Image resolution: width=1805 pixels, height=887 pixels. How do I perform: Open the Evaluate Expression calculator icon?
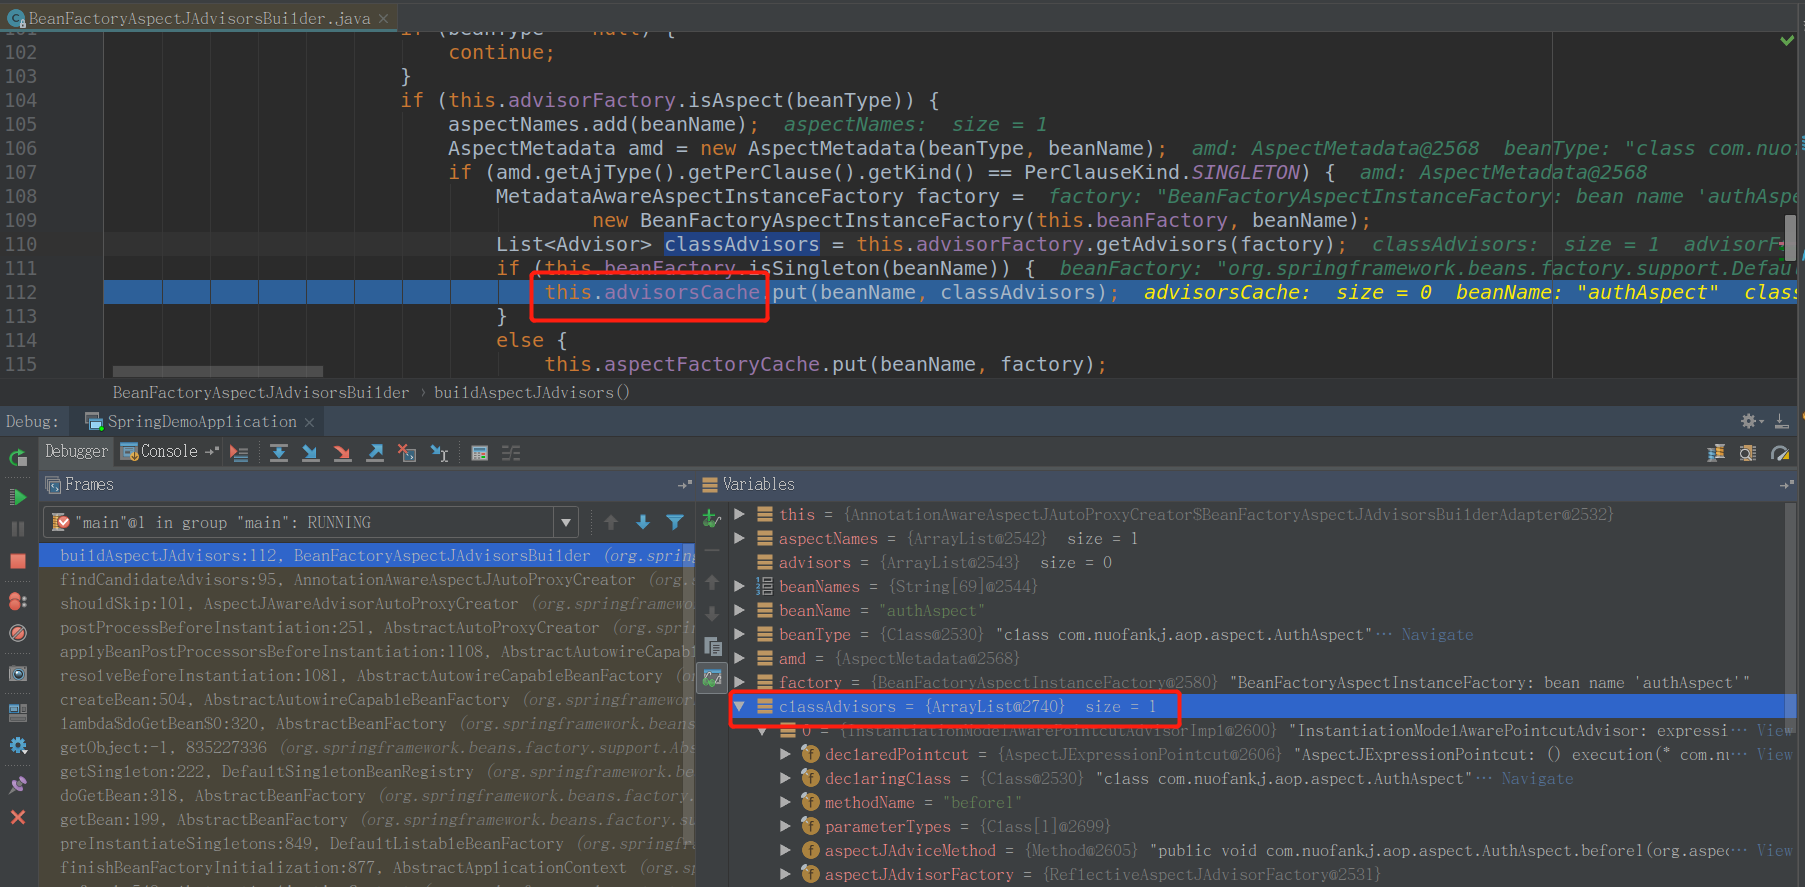(480, 453)
